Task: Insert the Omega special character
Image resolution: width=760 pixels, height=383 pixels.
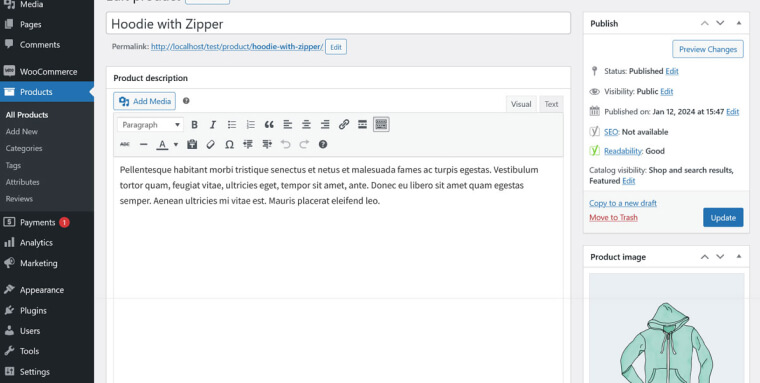Action: click(229, 144)
